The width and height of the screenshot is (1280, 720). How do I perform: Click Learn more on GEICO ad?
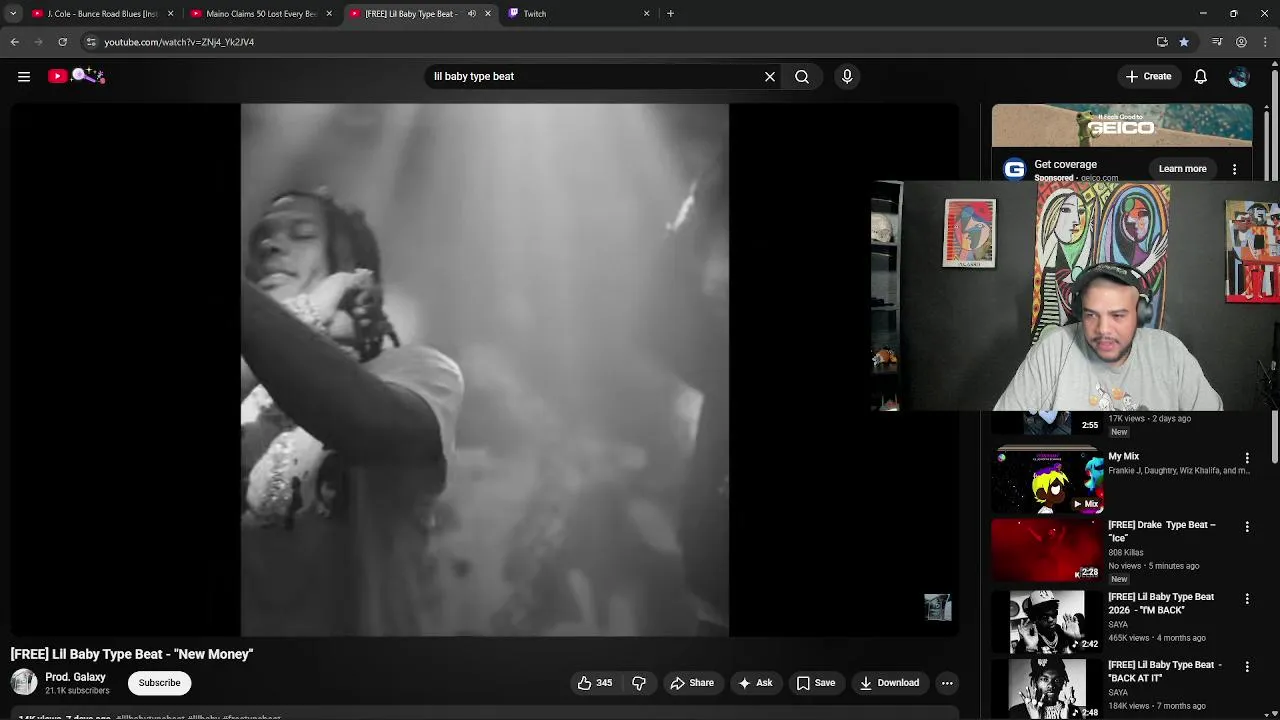click(x=1182, y=169)
